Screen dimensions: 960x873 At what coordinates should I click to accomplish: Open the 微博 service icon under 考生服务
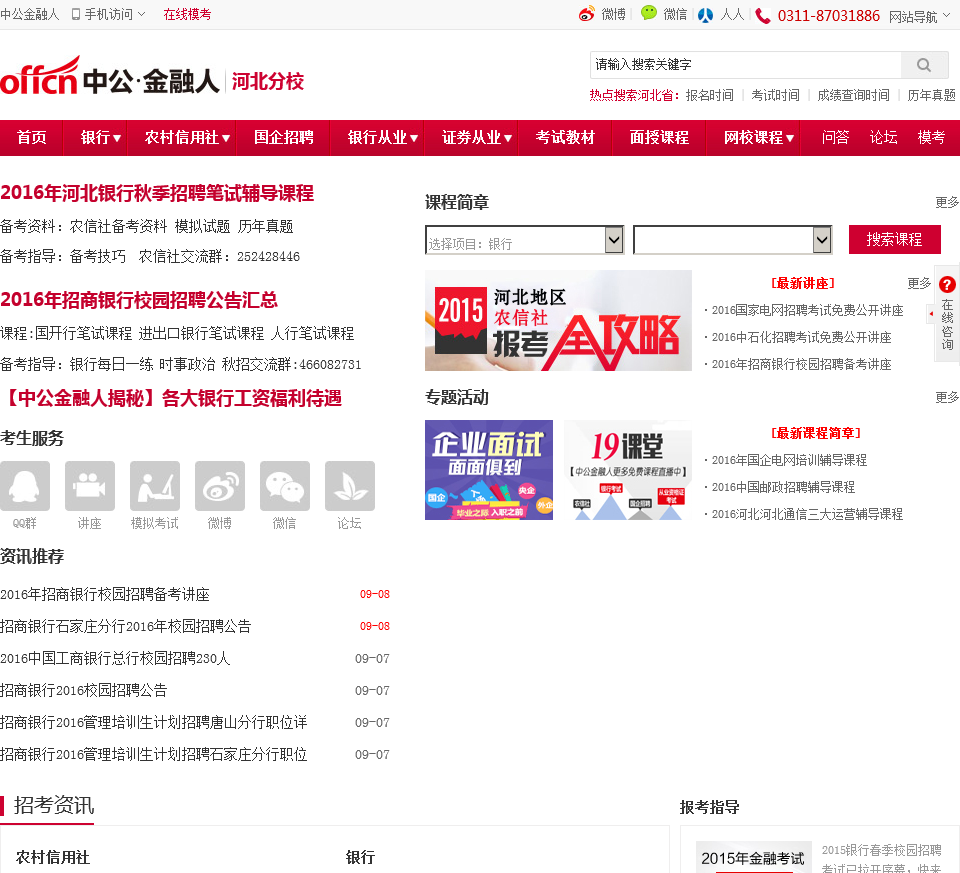click(x=220, y=486)
